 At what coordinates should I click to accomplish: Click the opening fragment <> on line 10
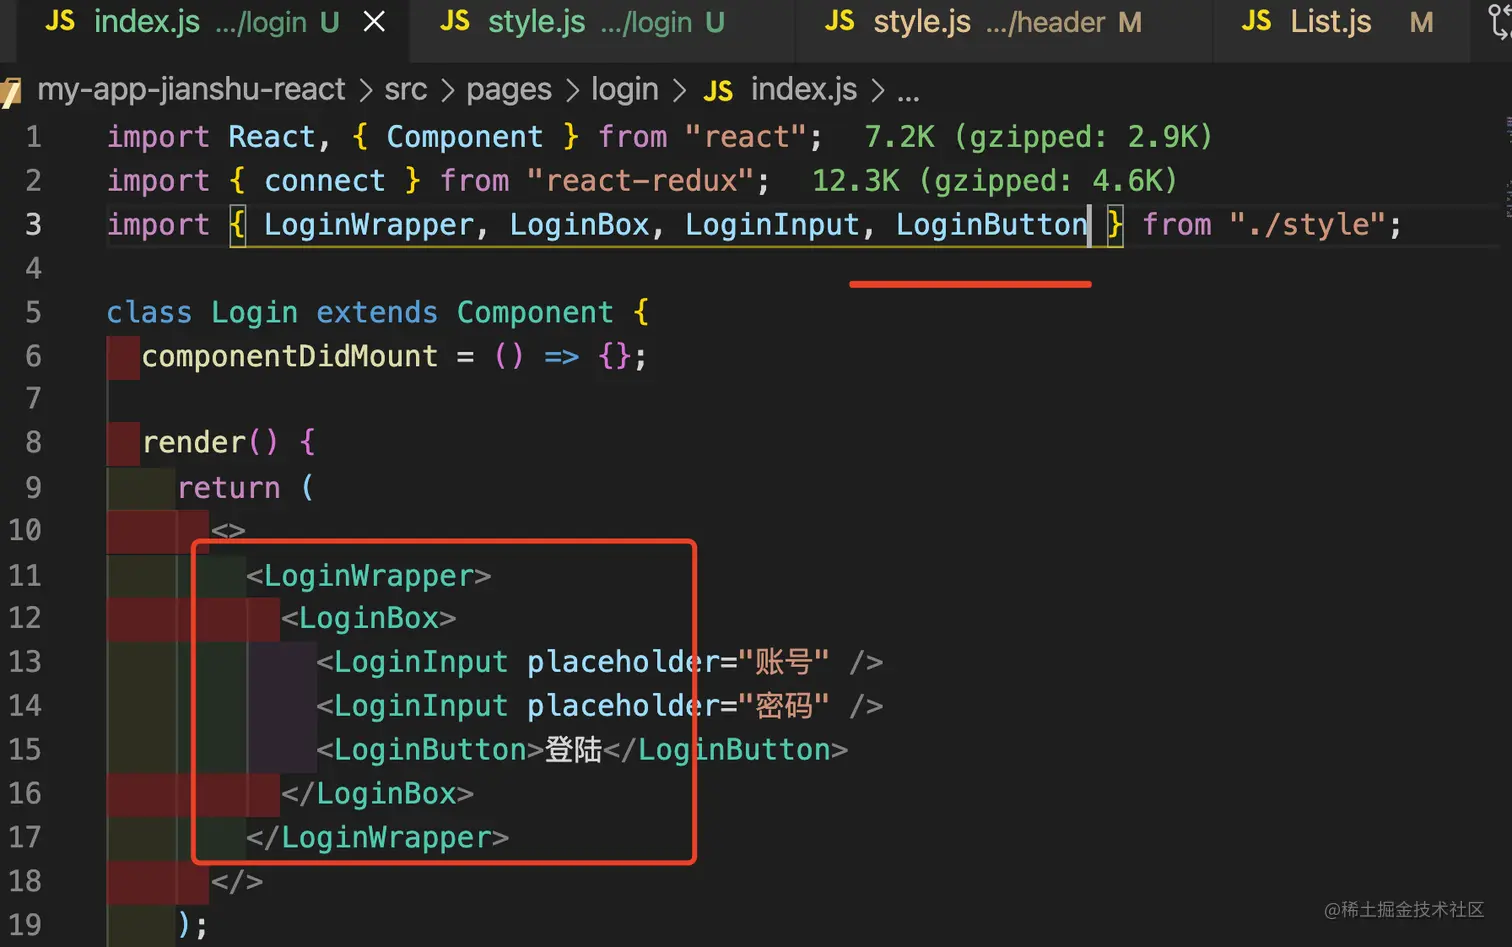click(x=228, y=530)
